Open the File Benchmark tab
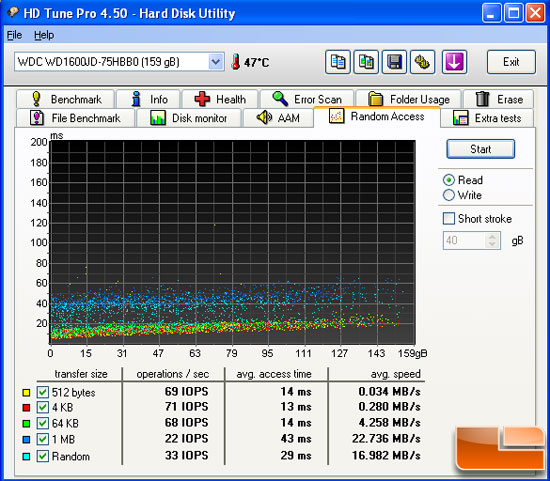This screenshot has height=481, width=550. click(75, 118)
